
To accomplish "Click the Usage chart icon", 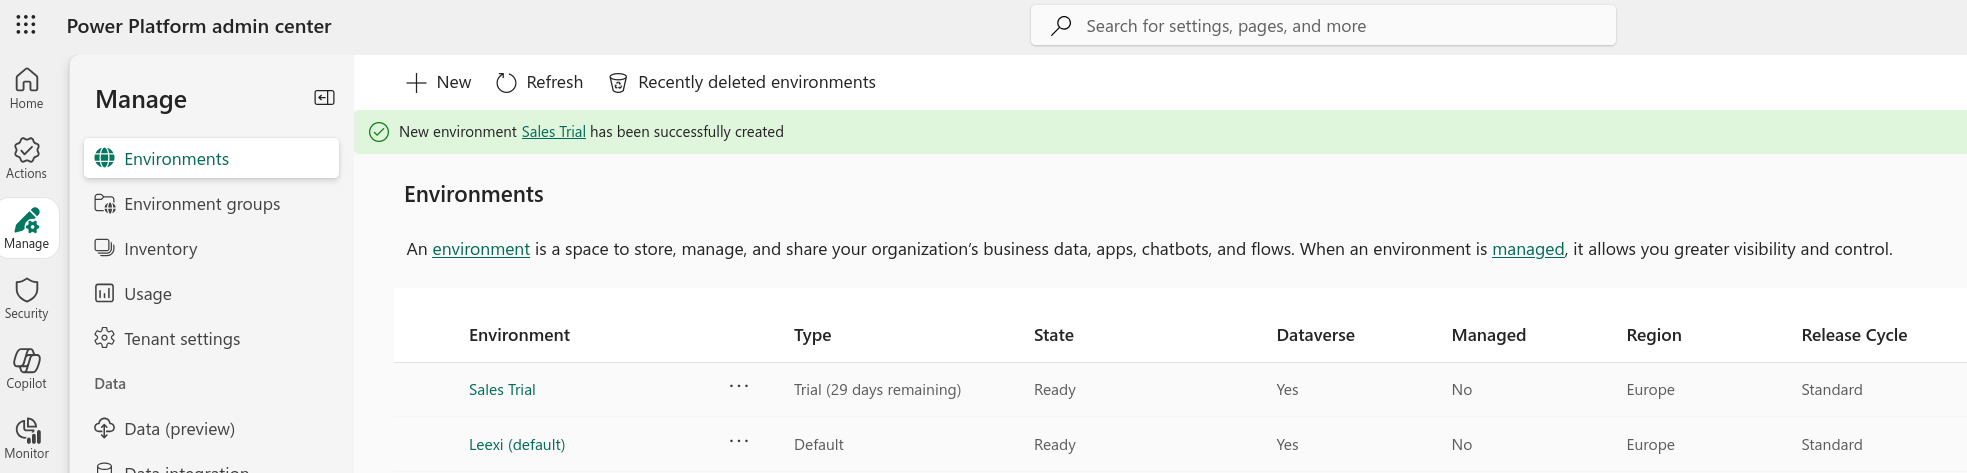I will coord(104,293).
